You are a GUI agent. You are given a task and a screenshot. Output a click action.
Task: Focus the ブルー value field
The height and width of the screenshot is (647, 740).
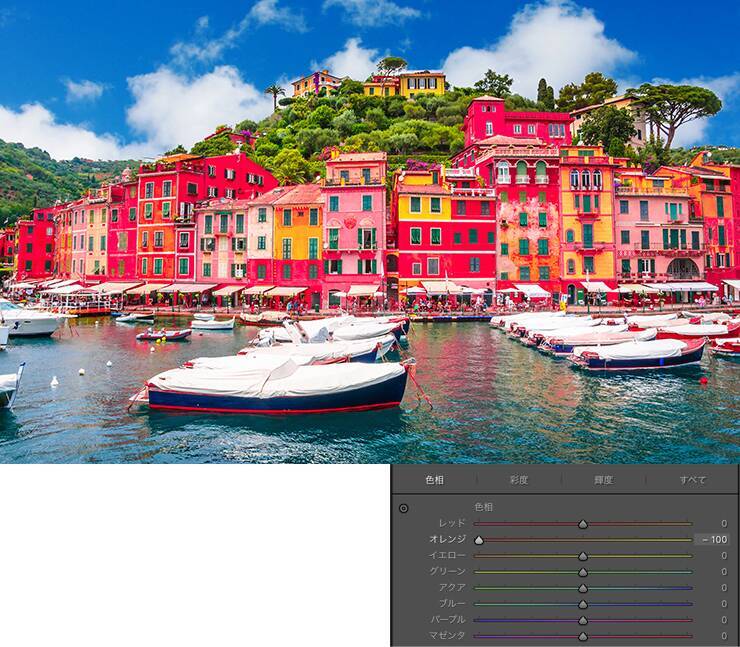pyautogui.click(x=722, y=604)
